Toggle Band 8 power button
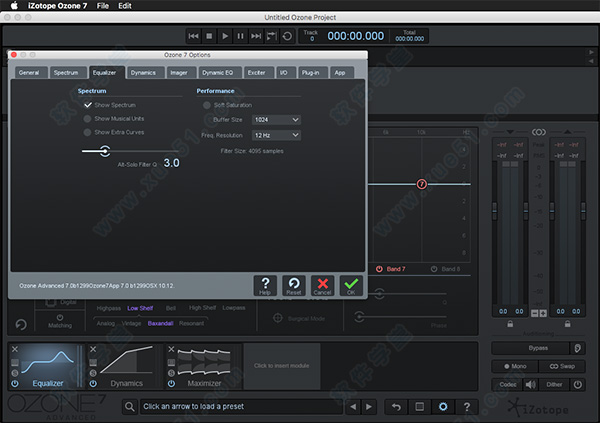 434,269
